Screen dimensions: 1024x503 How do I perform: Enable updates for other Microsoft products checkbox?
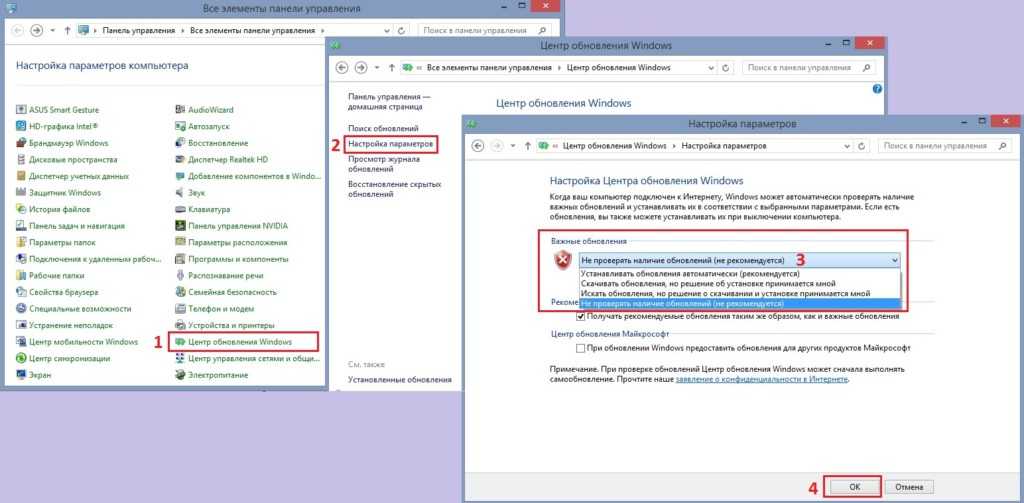point(582,347)
